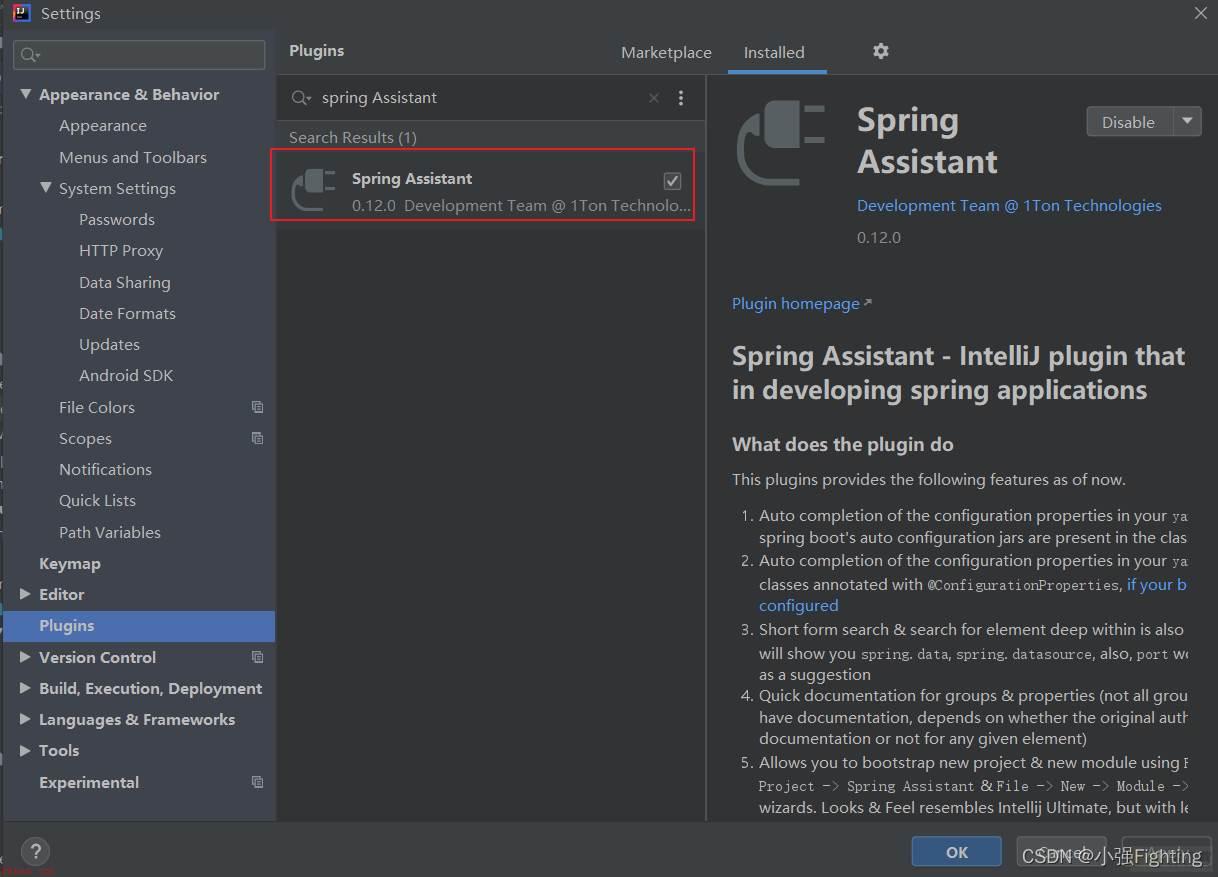Screen dimensions: 1218x877
Task: Click the plugins settings gear icon
Action: [880, 51]
